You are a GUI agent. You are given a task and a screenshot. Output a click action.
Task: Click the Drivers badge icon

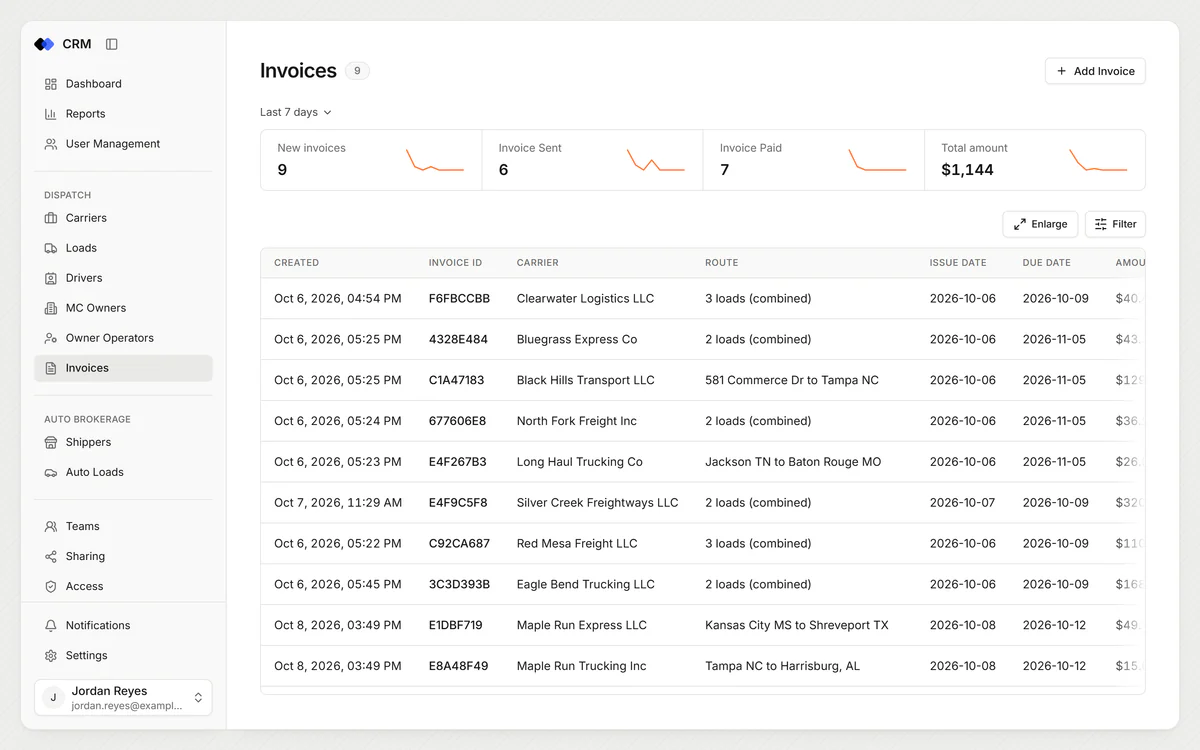pos(51,278)
